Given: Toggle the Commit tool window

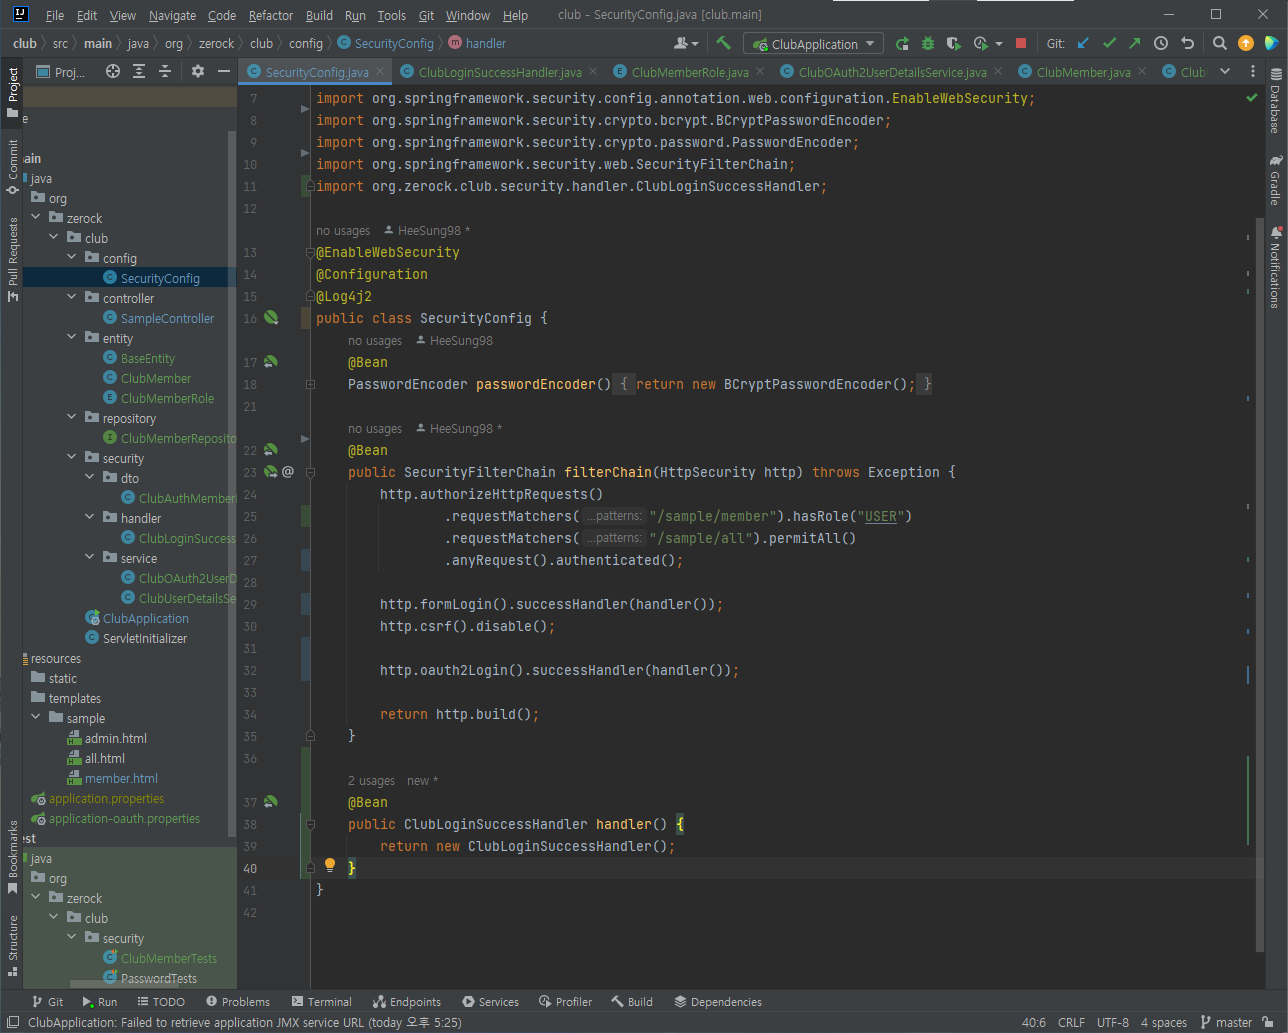Looking at the screenshot, I should coord(12,167).
